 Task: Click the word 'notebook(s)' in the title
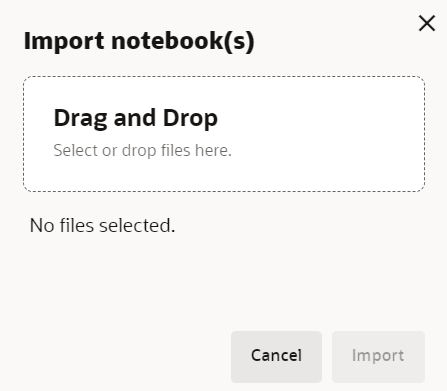(x=183, y=41)
